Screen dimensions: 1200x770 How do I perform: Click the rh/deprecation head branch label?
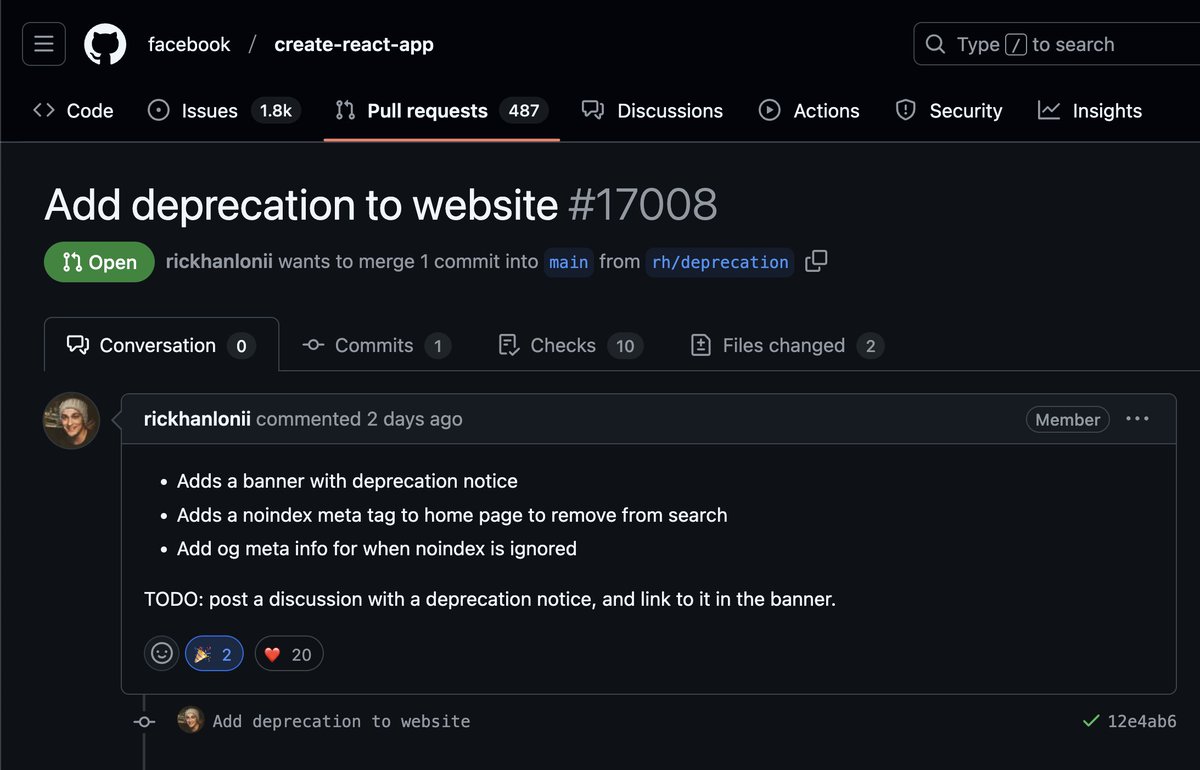pyautogui.click(x=720, y=262)
